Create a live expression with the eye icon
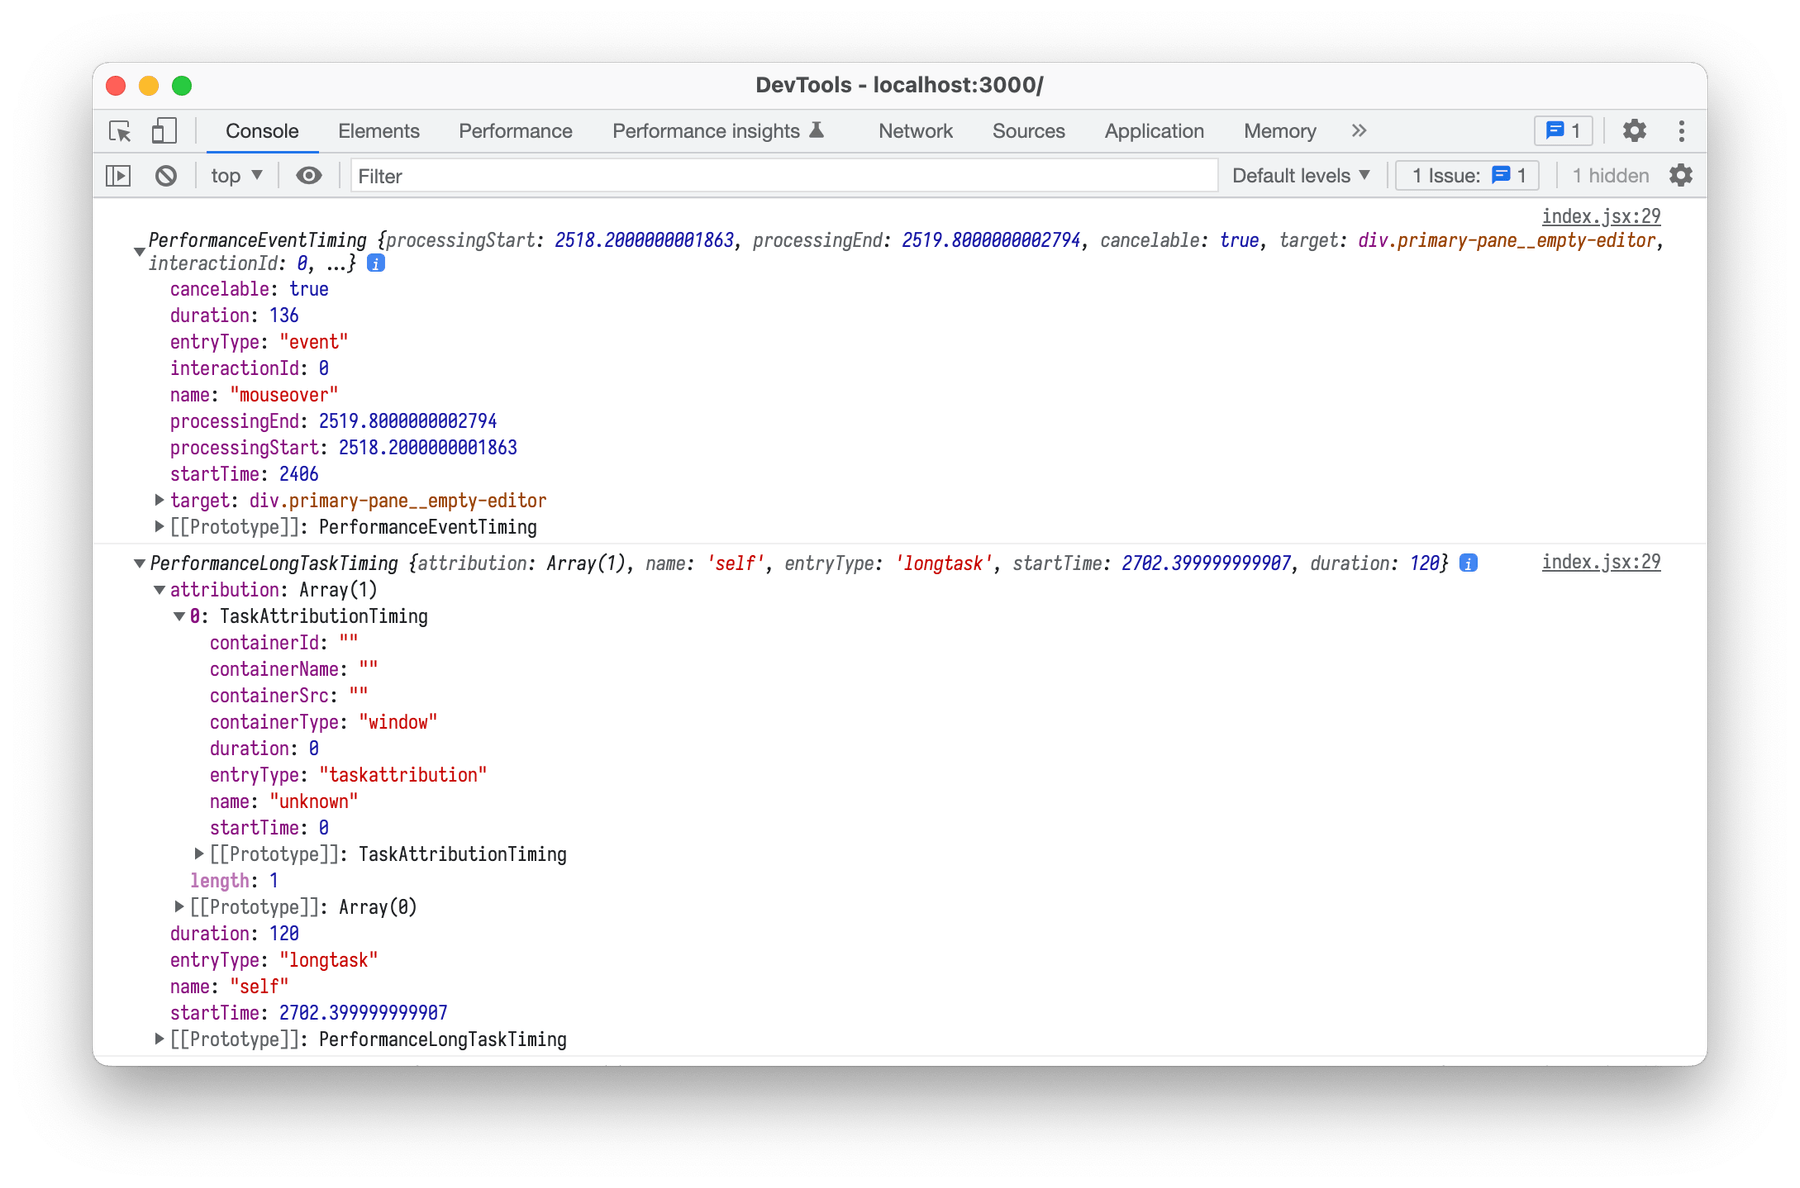 coord(308,175)
